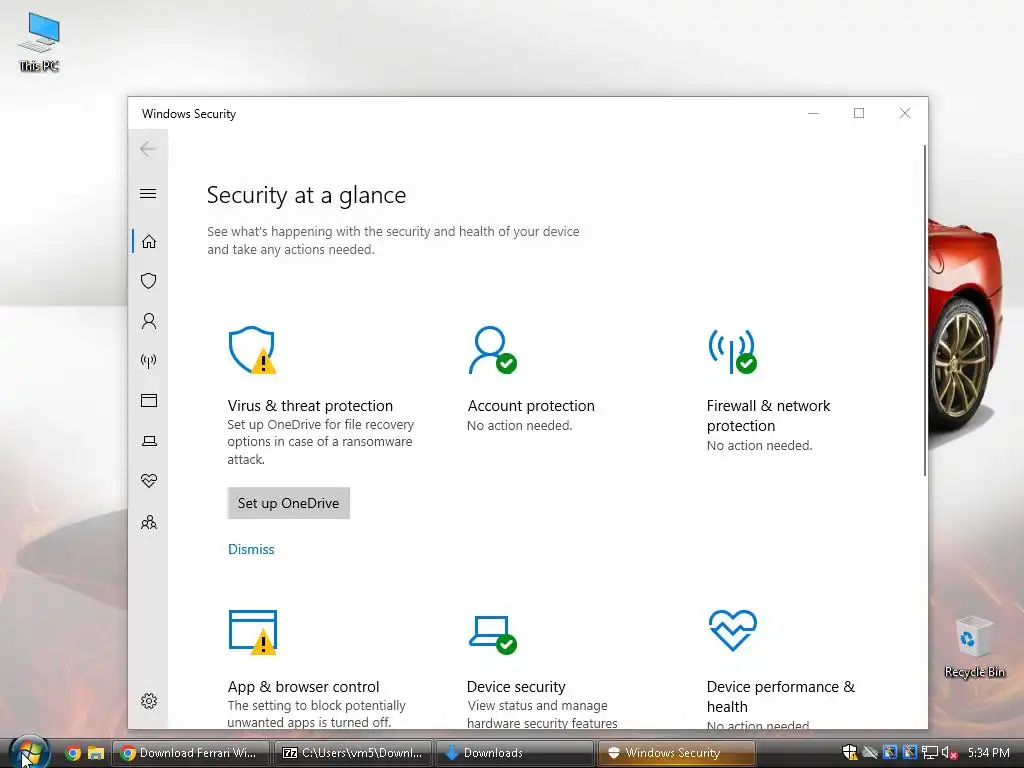Open Device performance heart icon in sidebar
The height and width of the screenshot is (768, 1024).
click(x=149, y=481)
